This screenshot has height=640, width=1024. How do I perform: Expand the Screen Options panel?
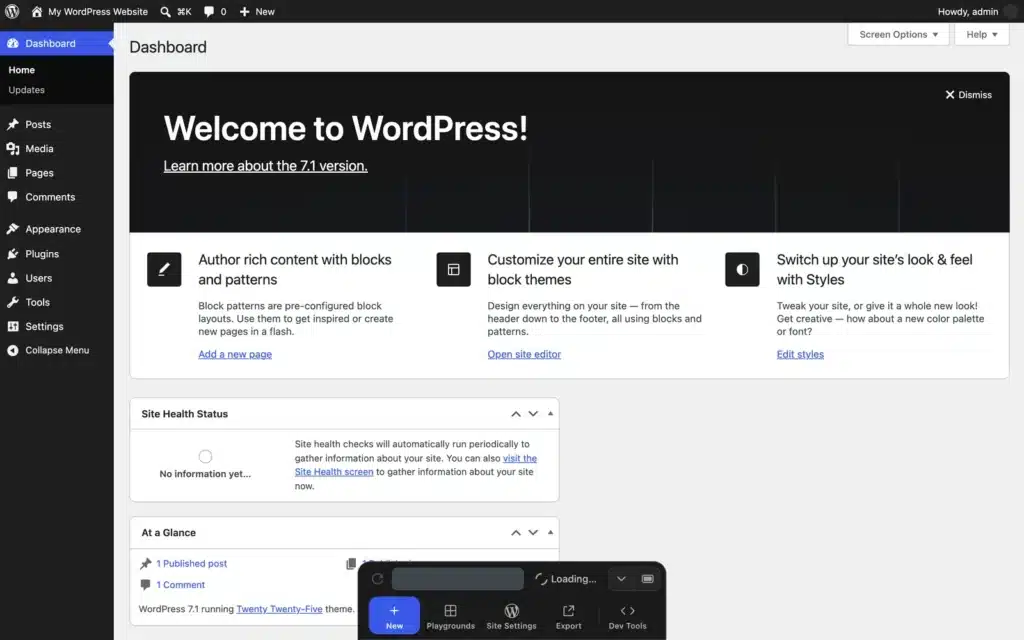[898, 34]
